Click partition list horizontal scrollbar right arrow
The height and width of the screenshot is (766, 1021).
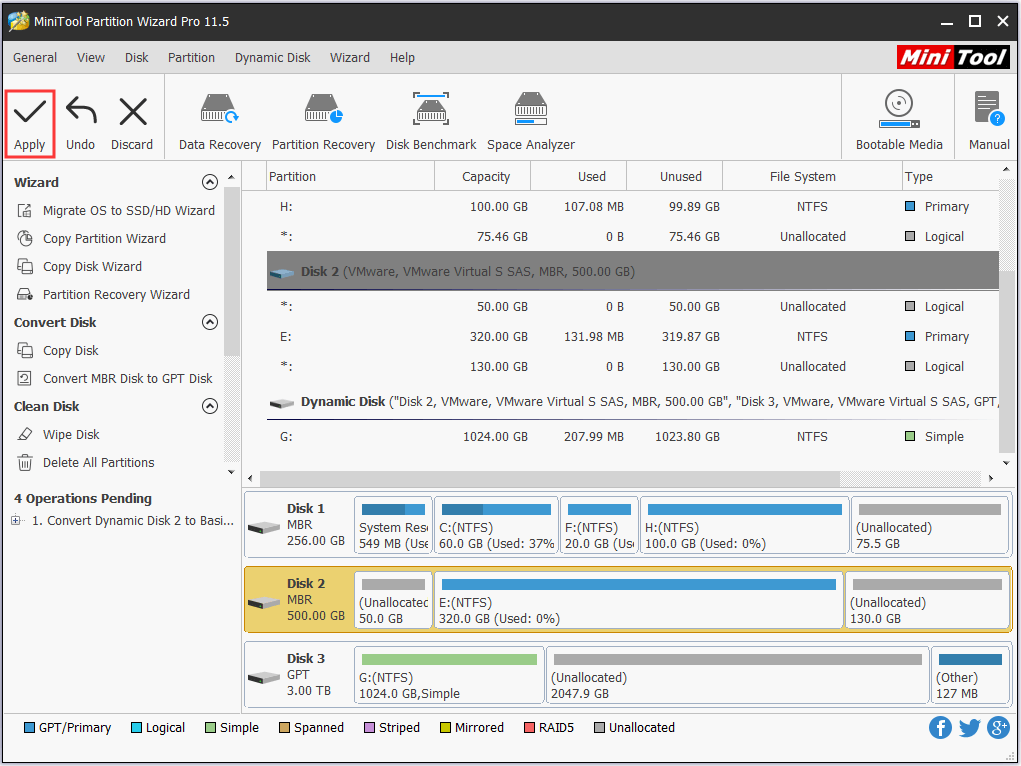click(x=990, y=478)
